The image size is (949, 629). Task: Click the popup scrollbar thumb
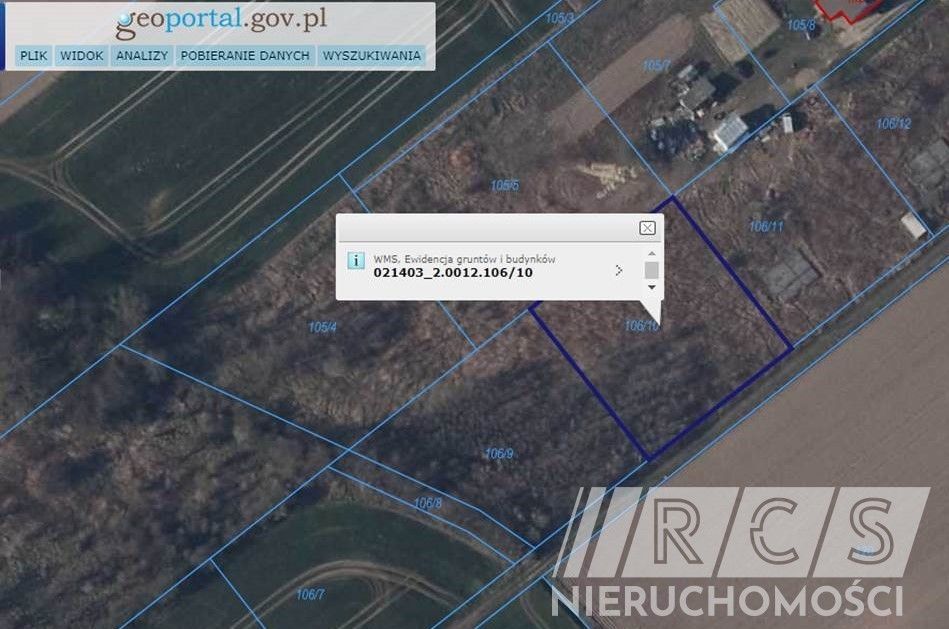tap(651, 270)
